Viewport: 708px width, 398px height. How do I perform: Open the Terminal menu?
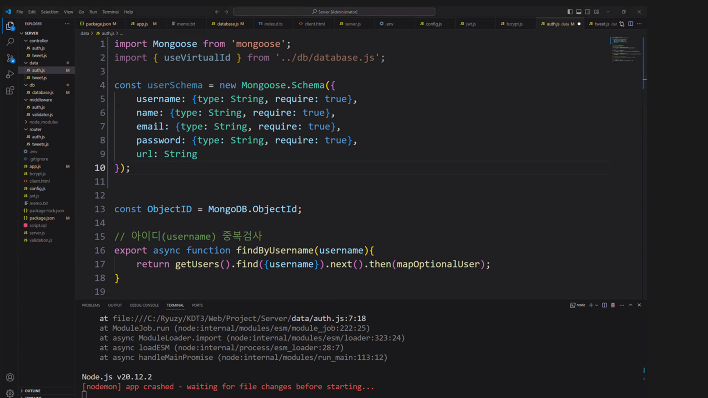pos(110,12)
